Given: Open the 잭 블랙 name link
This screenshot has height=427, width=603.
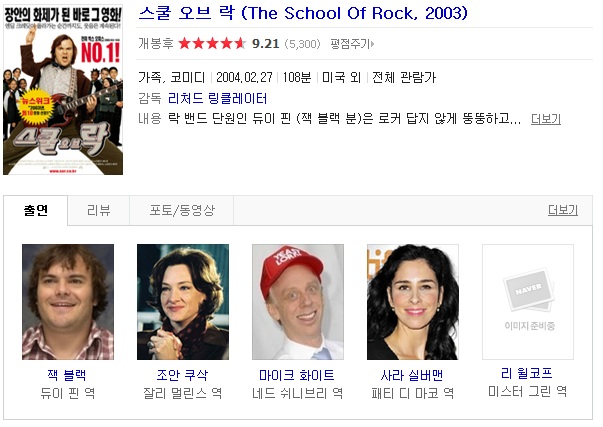Looking at the screenshot, I should [67, 375].
